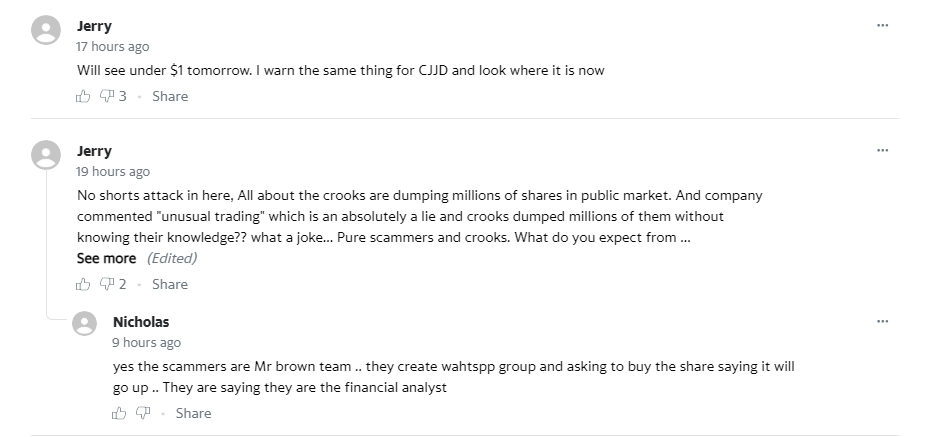Dislike Nicholas's reply comment
Image resolution: width=927 pixels, height=437 pixels.
click(142, 413)
